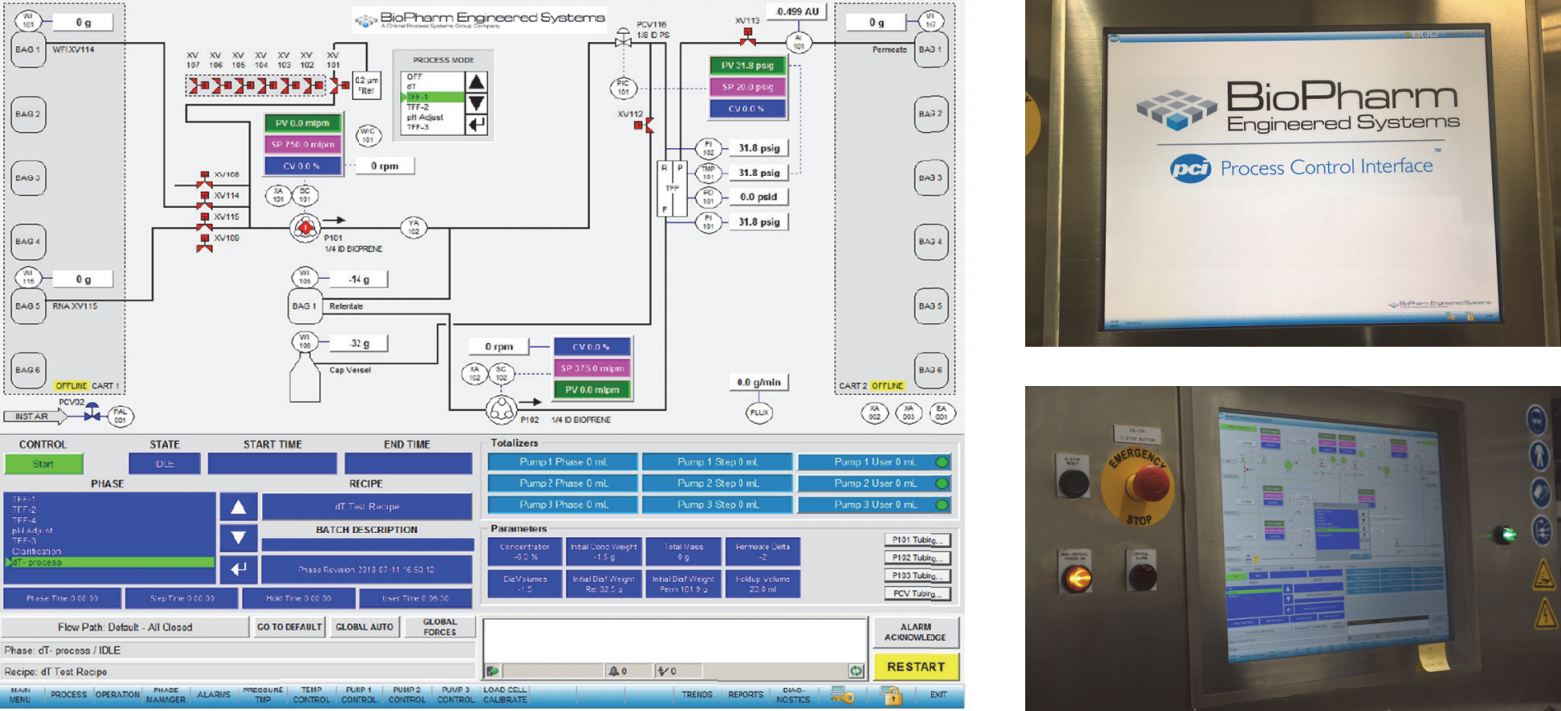Click the GO TO DEFAULT button
This screenshot has height=711, width=1561.
pos(288,627)
